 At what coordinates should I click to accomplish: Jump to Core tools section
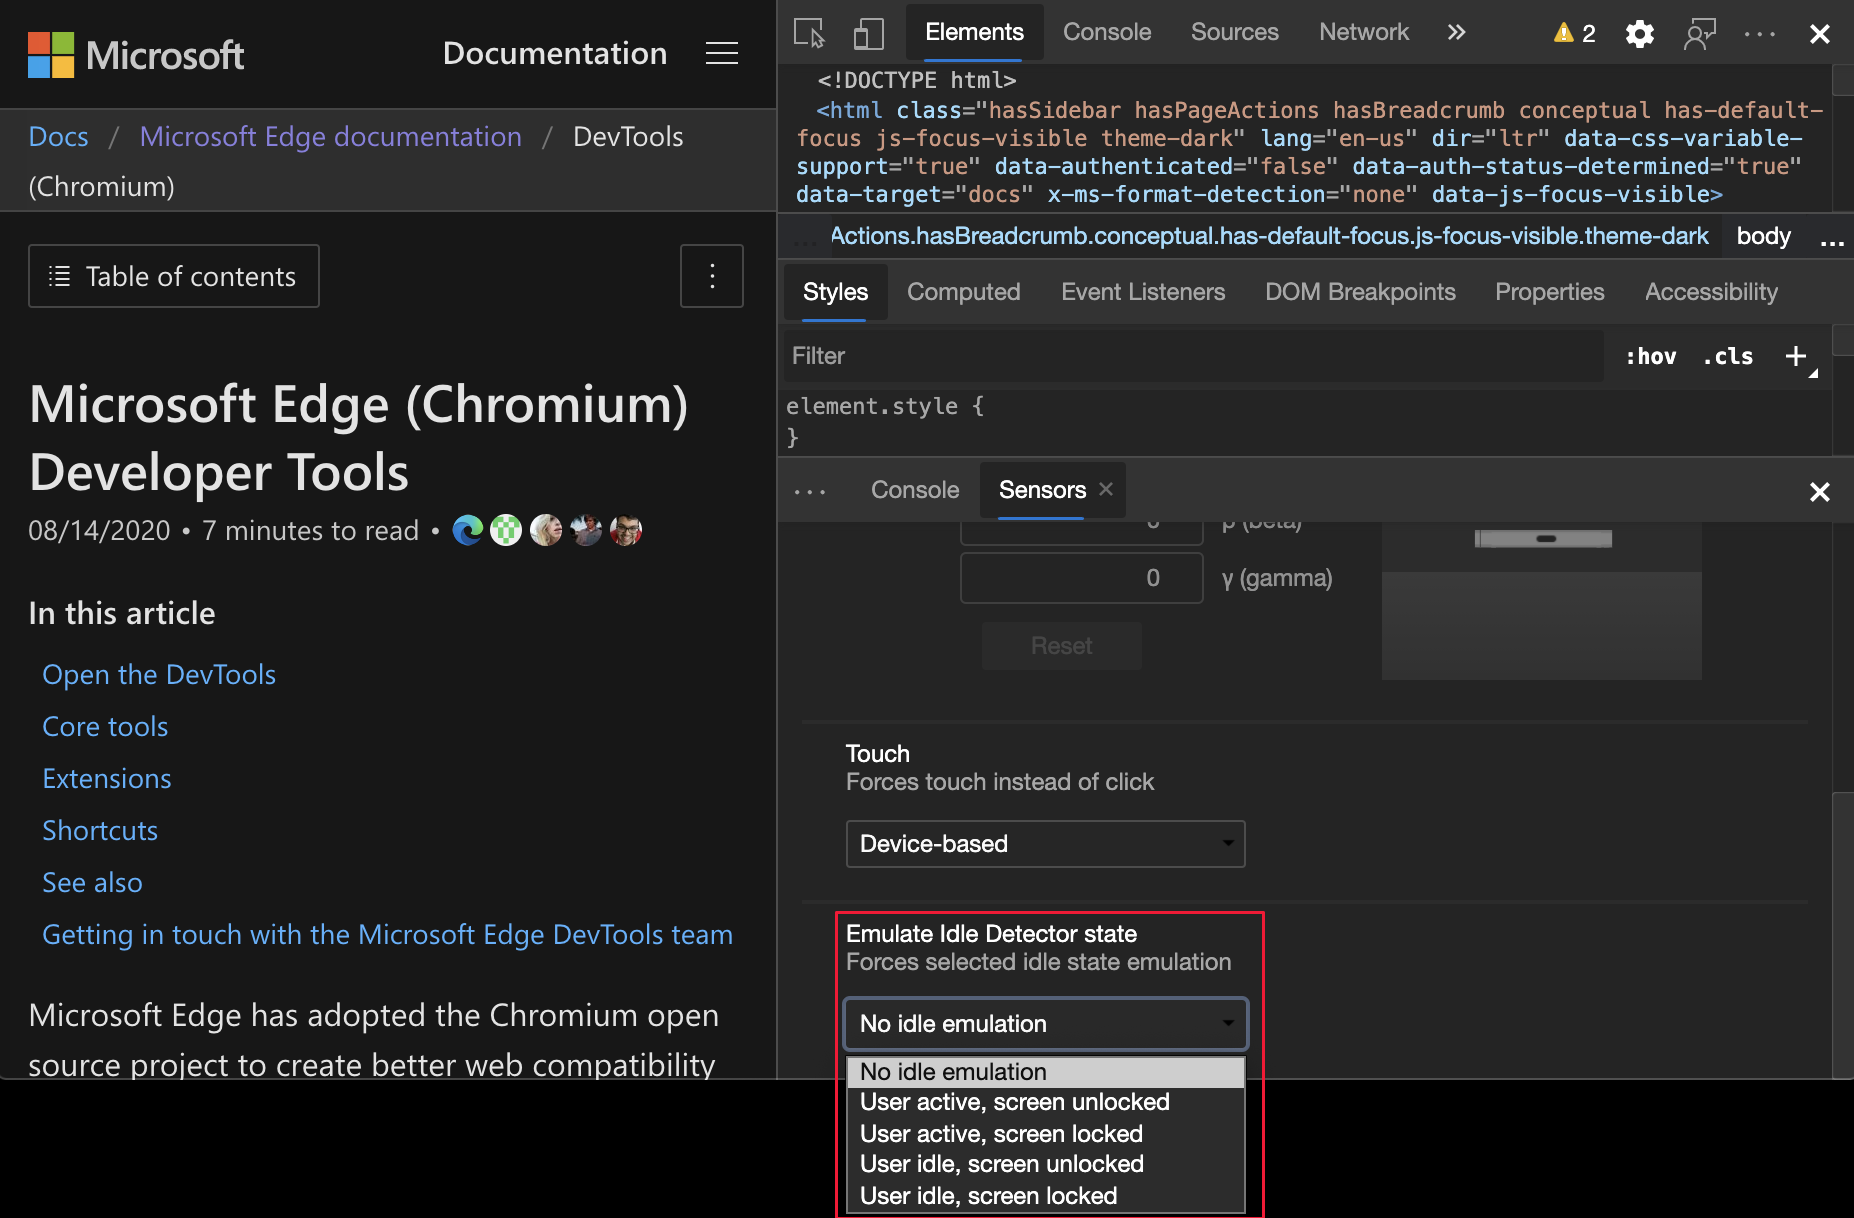tap(105, 726)
